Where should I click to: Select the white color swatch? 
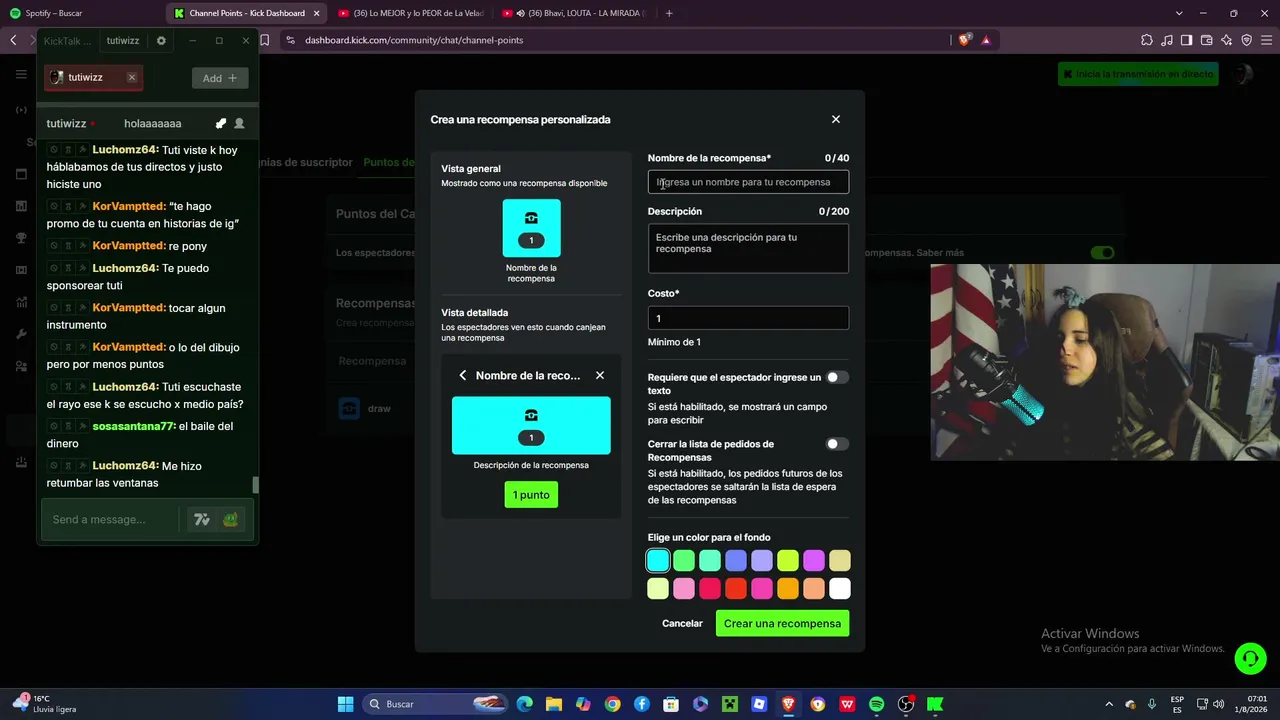point(840,589)
